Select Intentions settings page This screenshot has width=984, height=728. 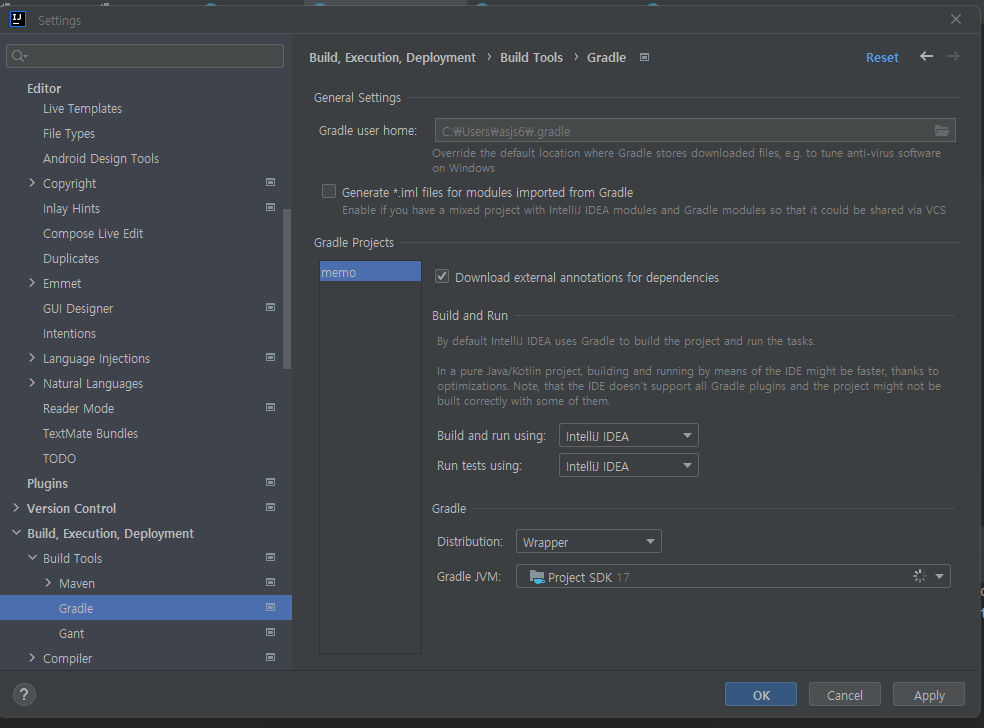tap(70, 334)
